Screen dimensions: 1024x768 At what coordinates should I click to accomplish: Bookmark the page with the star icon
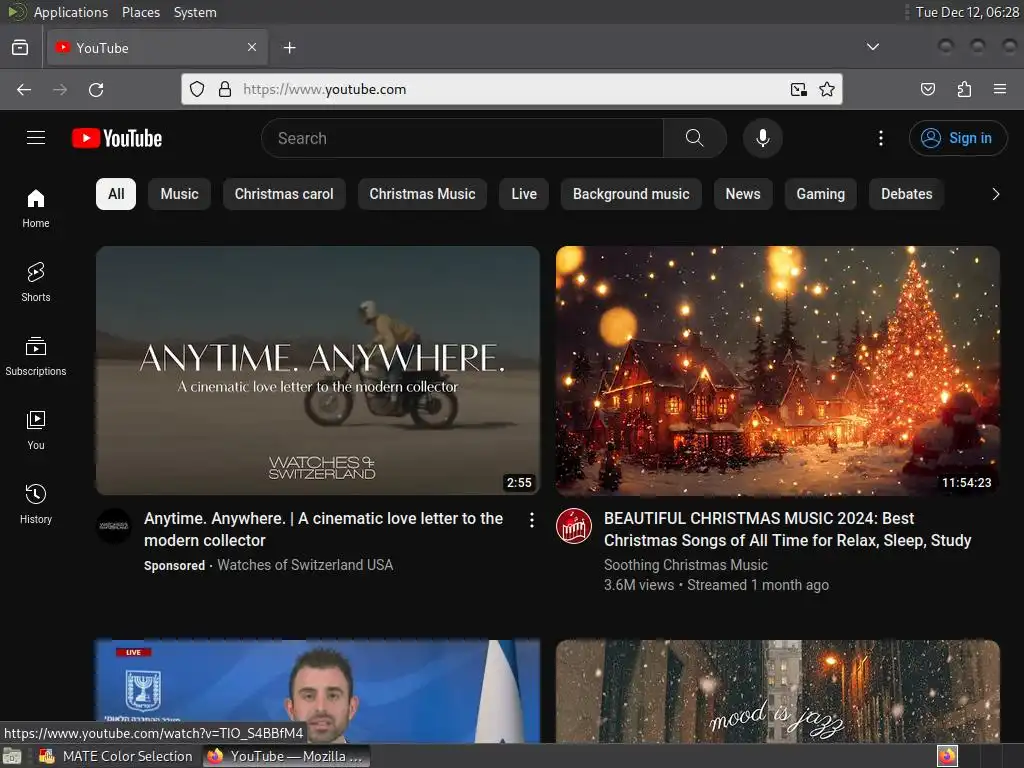827,89
